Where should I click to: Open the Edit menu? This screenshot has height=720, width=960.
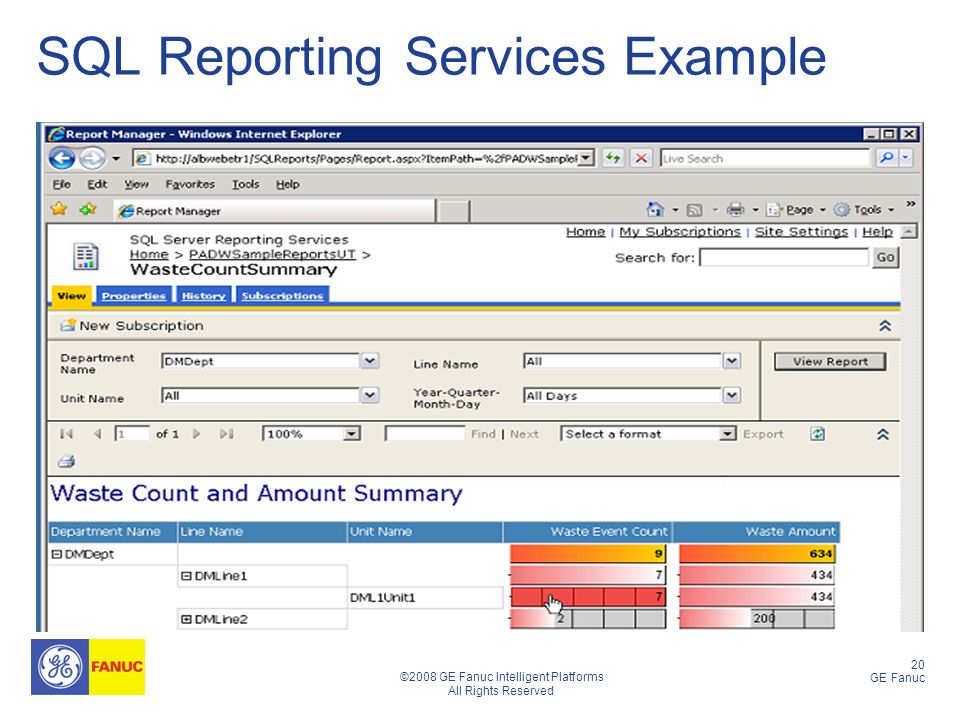tap(97, 184)
